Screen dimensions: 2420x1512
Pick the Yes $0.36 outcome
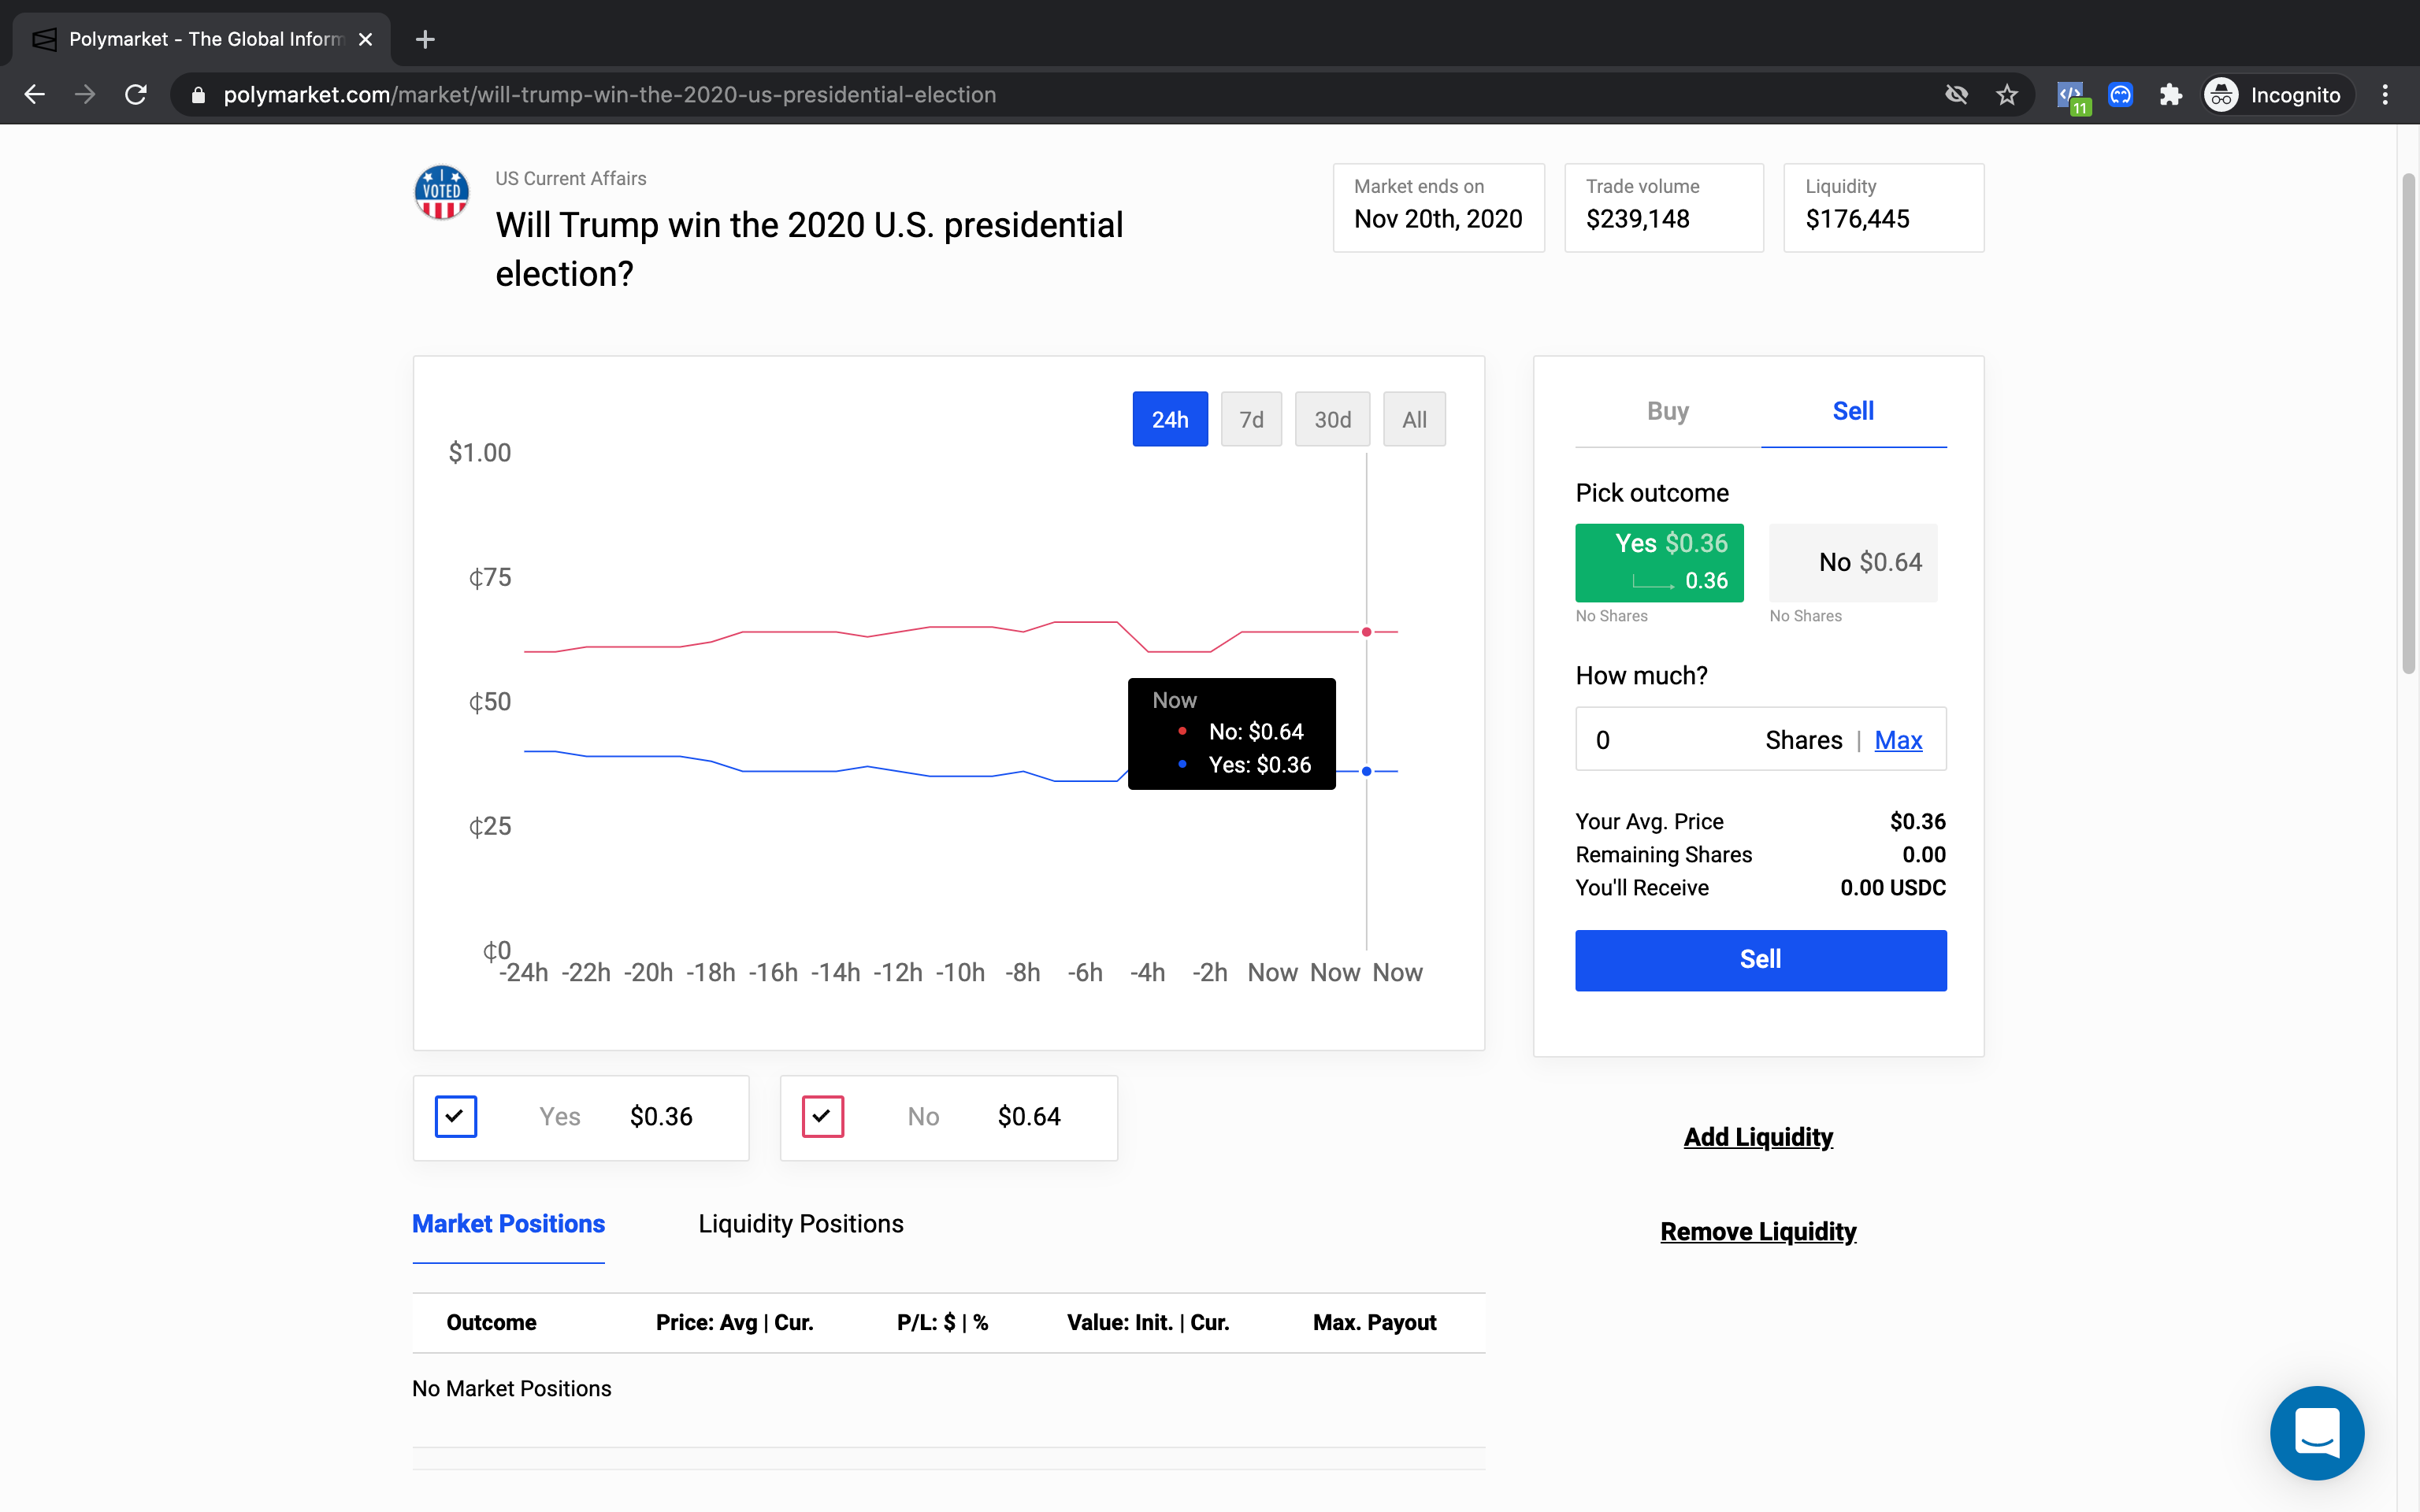(x=1659, y=562)
